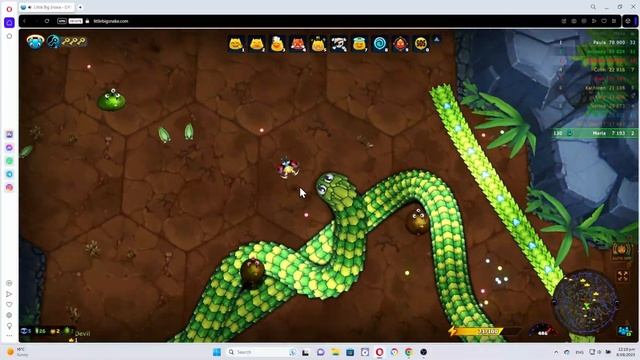Open the friends icon at bottom right
This screenshot has height=360, width=640.
pyautogui.click(x=624, y=331)
